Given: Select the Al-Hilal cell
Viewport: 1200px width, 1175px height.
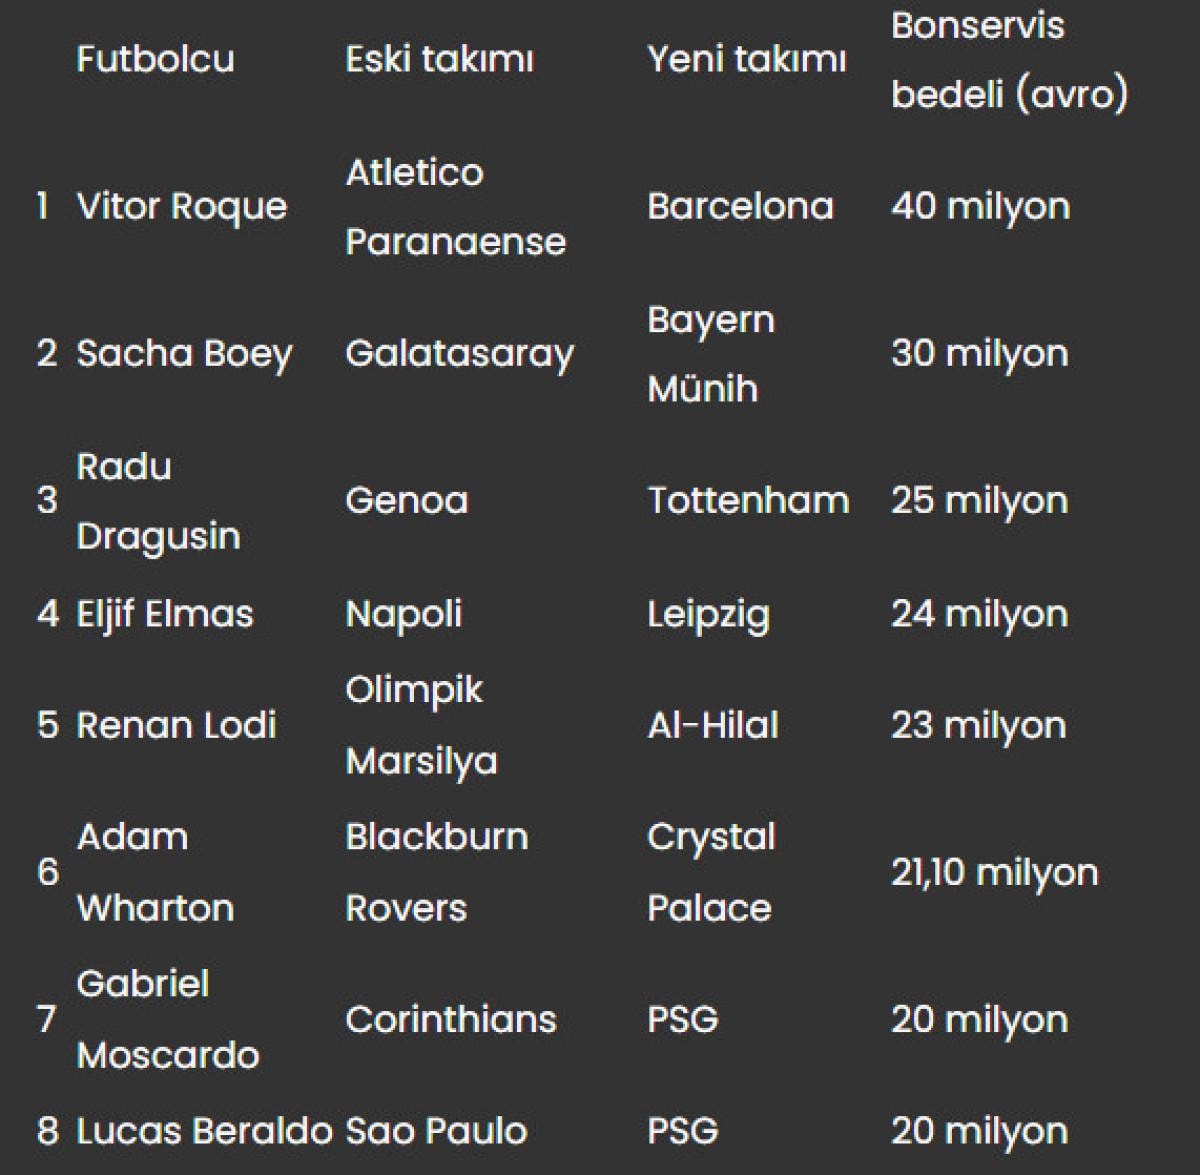Looking at the screenshot, I should [712, 725].
